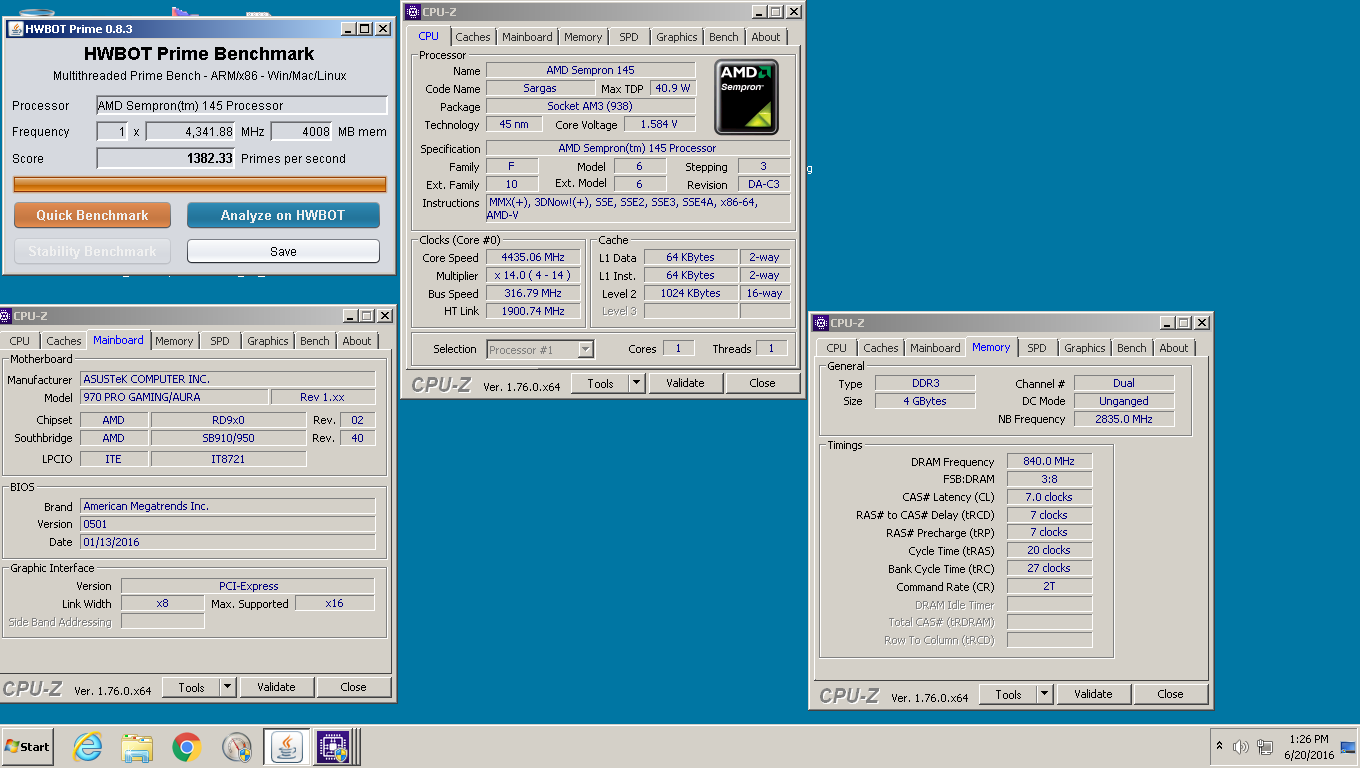Click Tools button in Memory CPU-Z window
Image resolution: width=1360 pixels, height=768 pixels.
[x=1008, y=694]
